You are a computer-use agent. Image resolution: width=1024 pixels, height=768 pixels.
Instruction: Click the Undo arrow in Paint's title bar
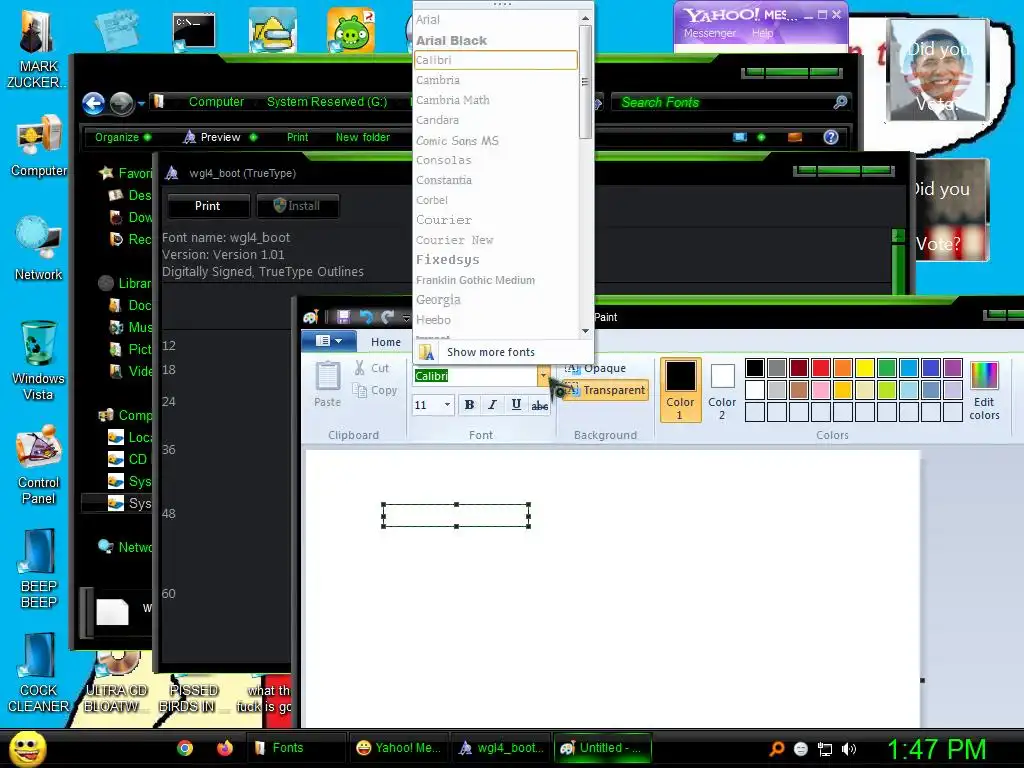point(366,317)
